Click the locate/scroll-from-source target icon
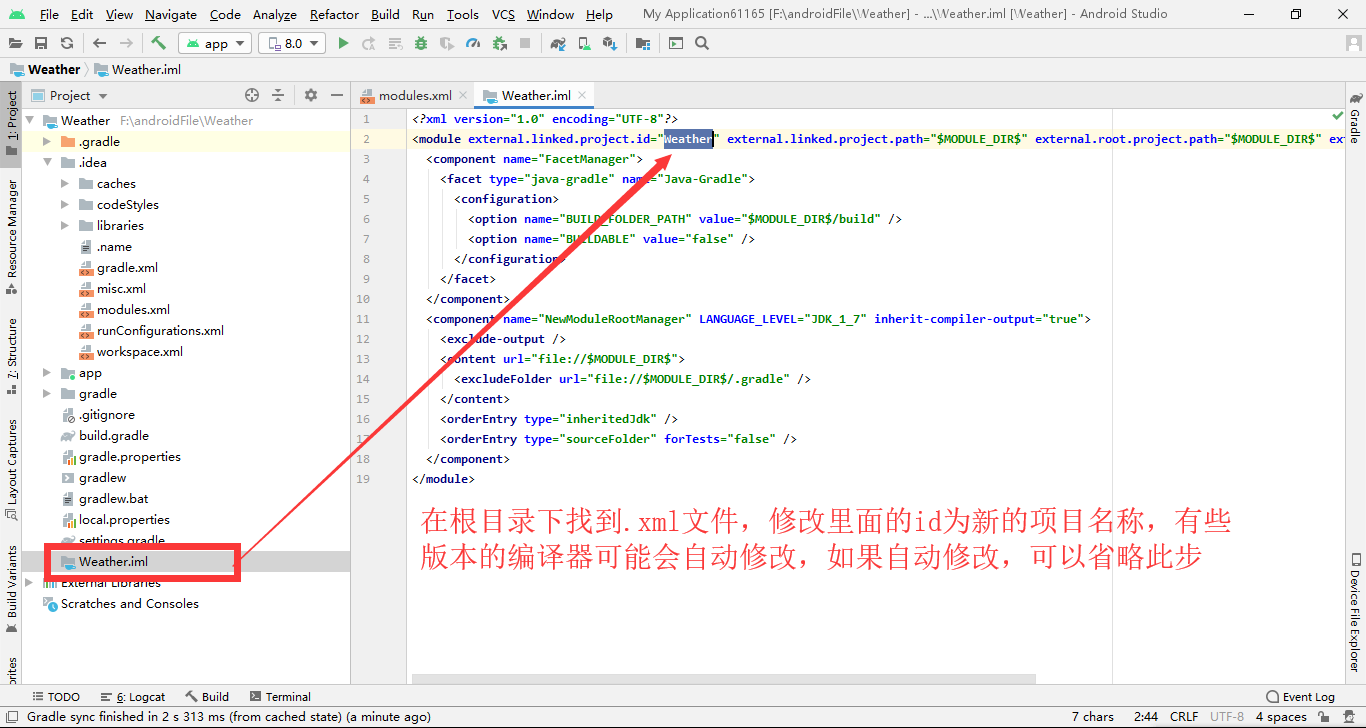Image resolution: width=1366 pixels, height=728 pixels. pyautogui.click(x=252, y=95)
